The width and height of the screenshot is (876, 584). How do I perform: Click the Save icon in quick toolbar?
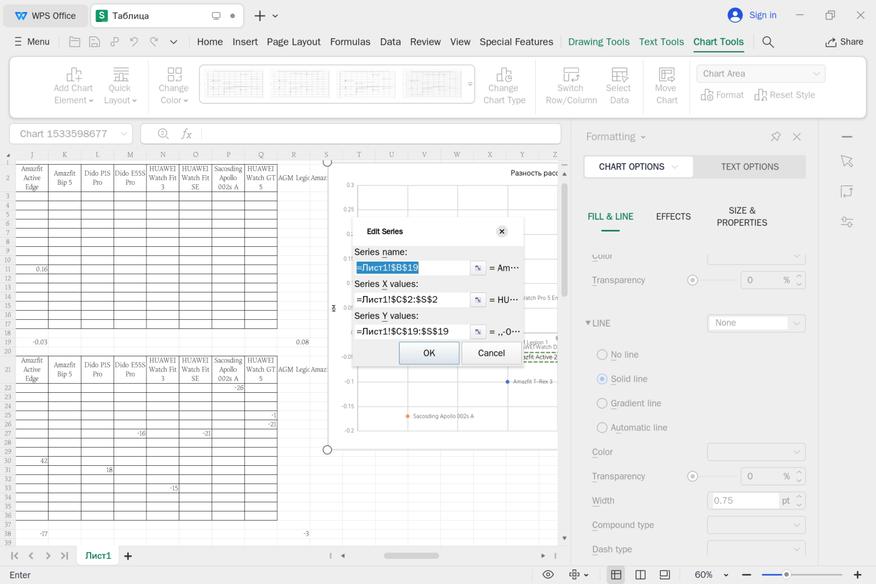94,41
